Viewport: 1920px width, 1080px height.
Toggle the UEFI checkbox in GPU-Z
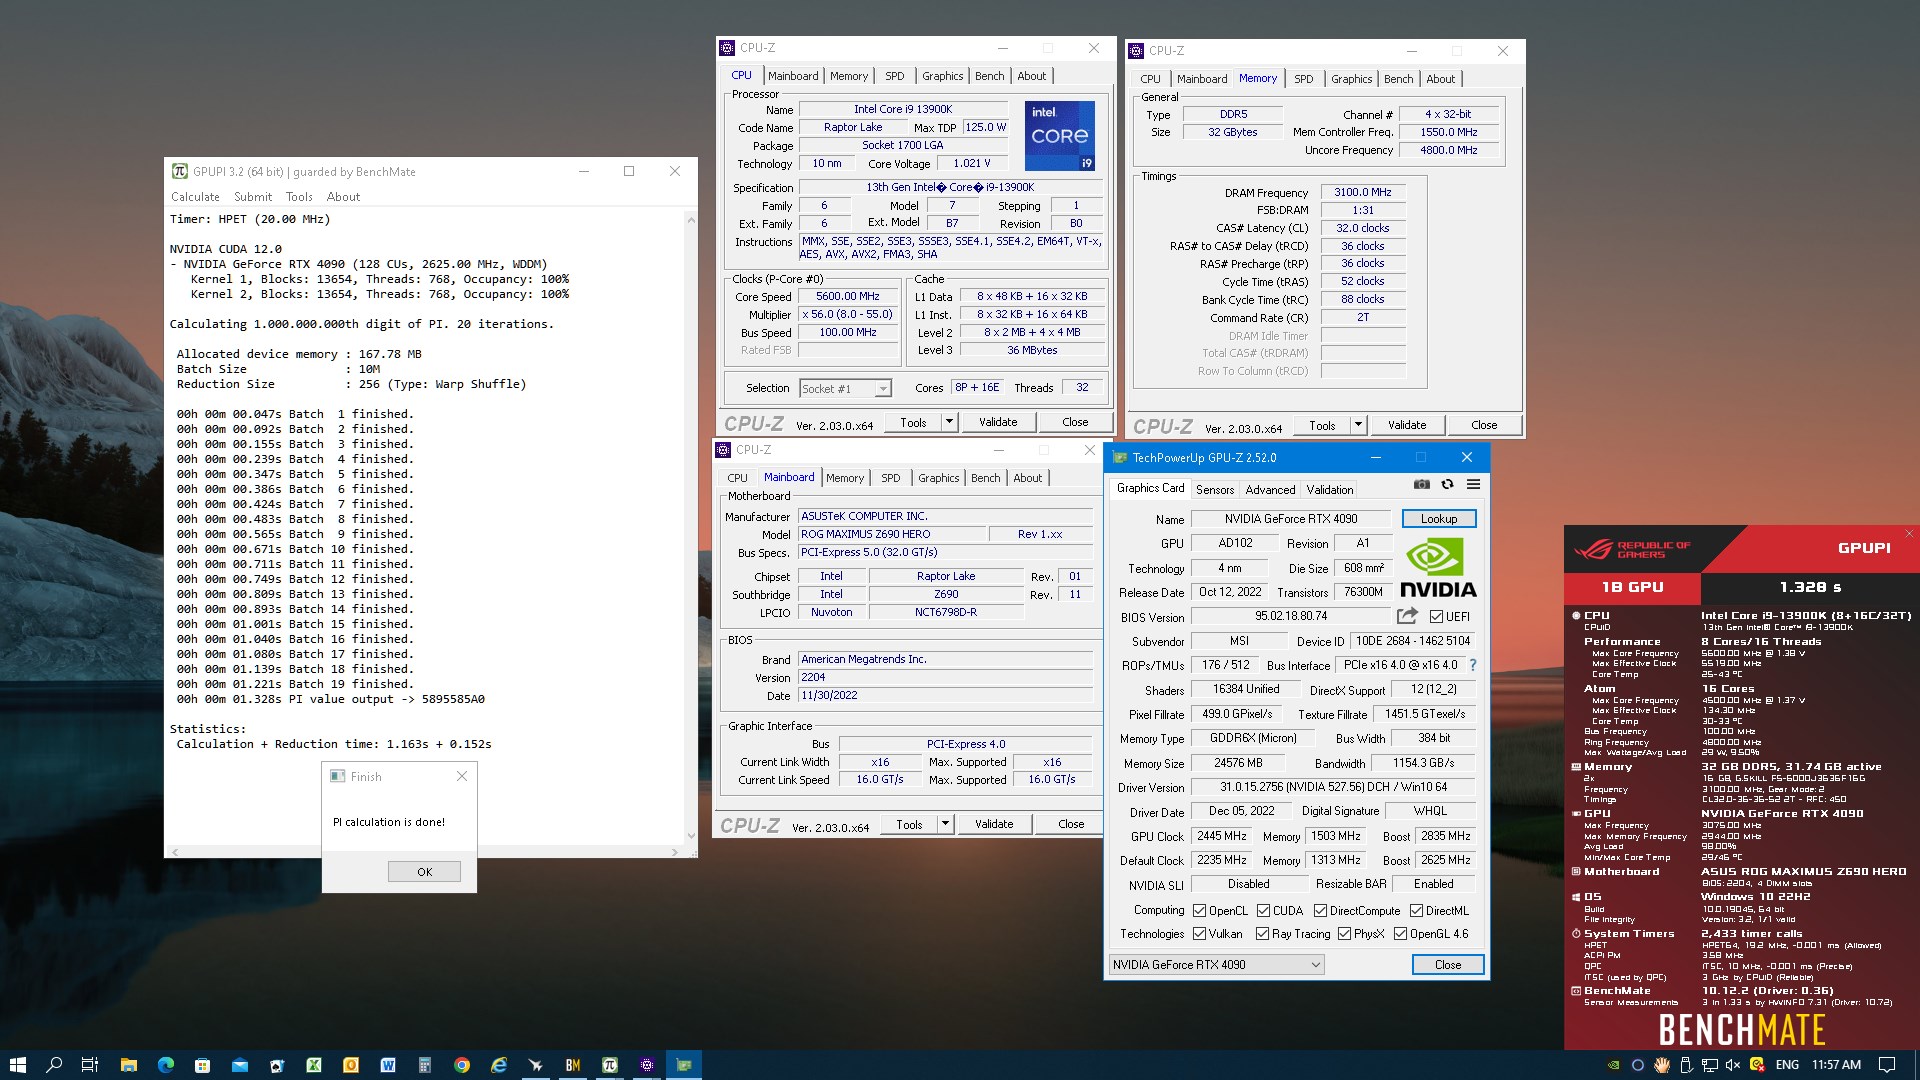pos(1436,617)
